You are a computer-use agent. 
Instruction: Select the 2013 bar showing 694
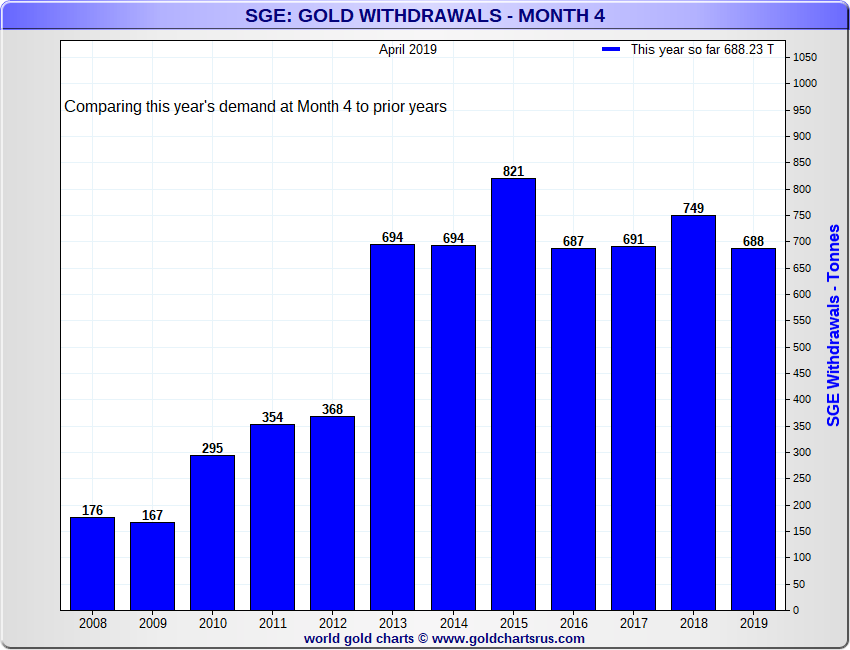392,427
